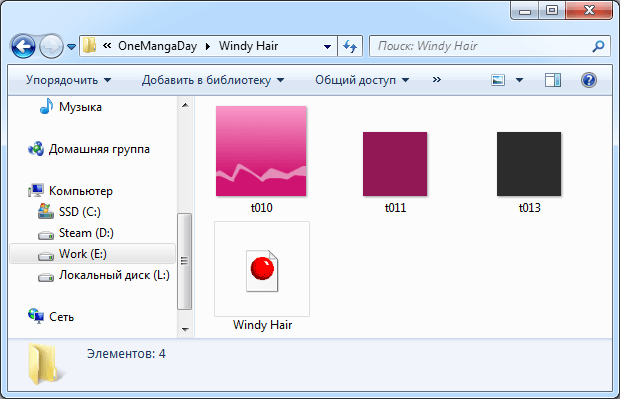Click the SSD (C:) drive icon
The width and height of the screenshot is (620, 399).
[x=46, y=212]
